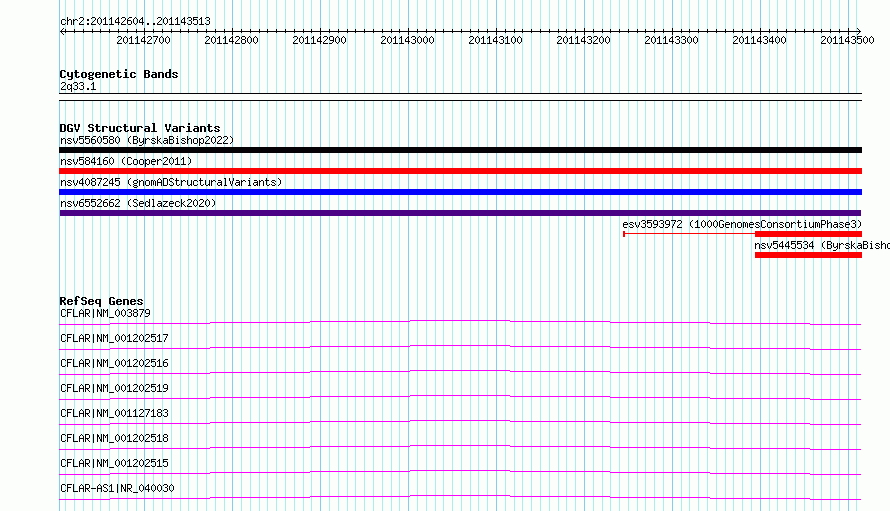
Task: Open nsv5560580 (ByrskaBishop2022) label
Action: pos(147,140)
